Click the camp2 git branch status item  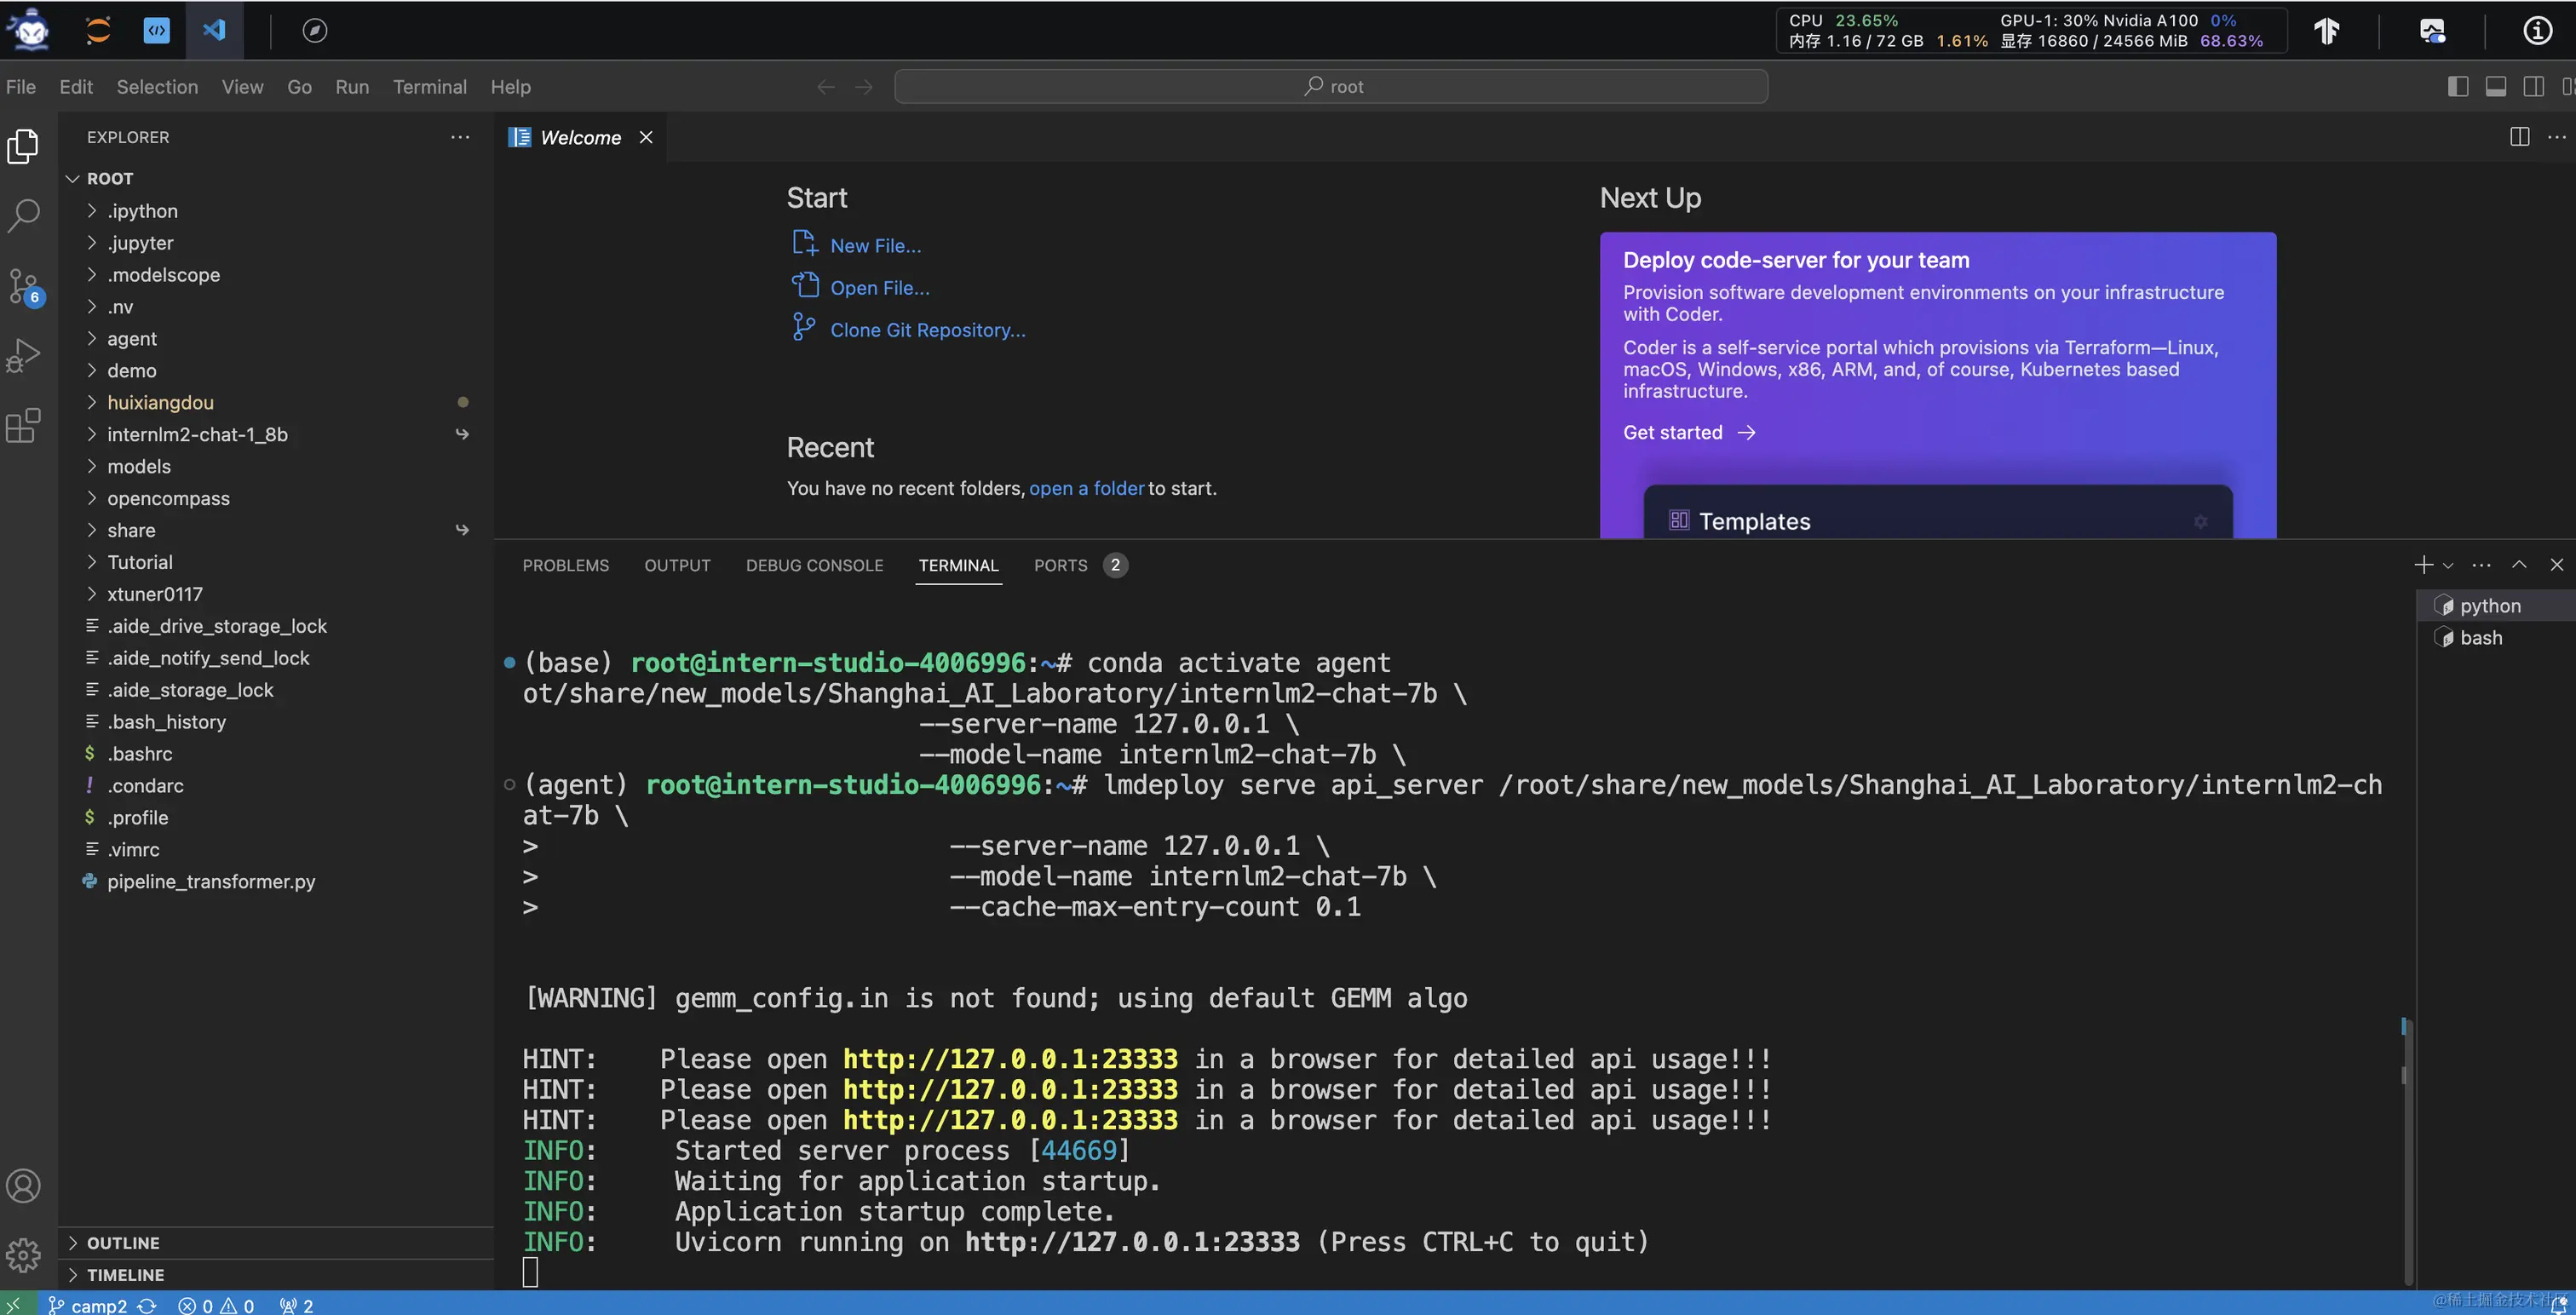[88, 1305]
